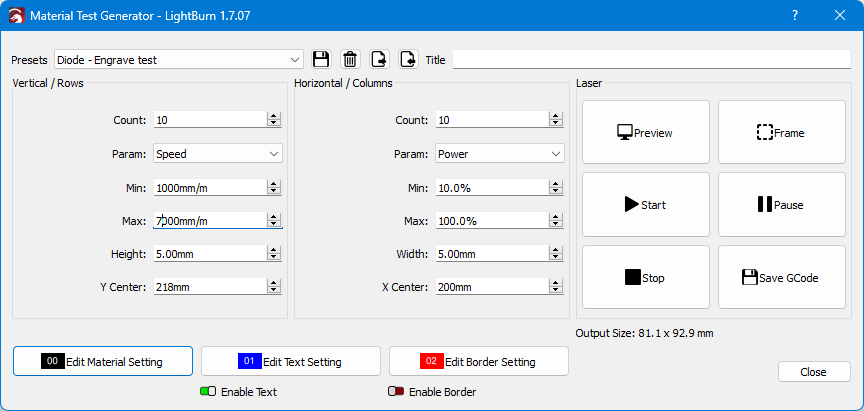The image size is (864, 411).
Task: Click the red 02 Edit Border Setting button
Action: pyautogui.click(x=478, y=361)
